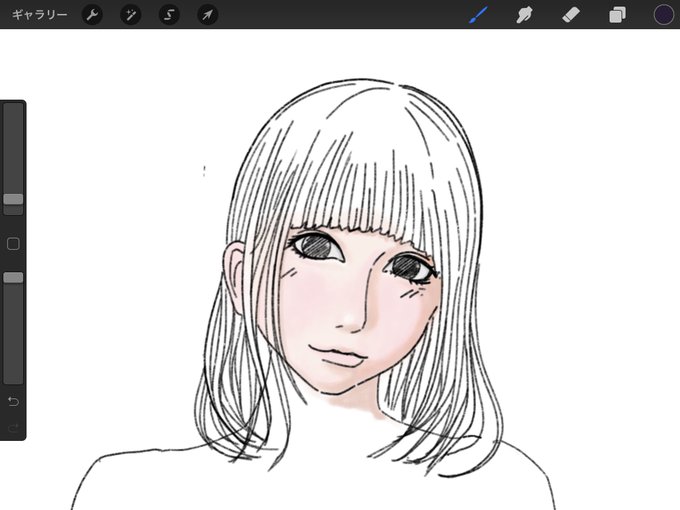Set brush size to maximum on upper slider track
This screenshot has width=680, height=510.
[13, 107]
